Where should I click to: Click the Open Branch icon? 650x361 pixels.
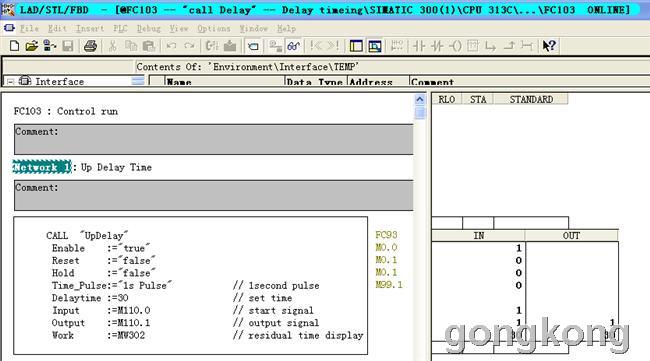pos(490,46)
